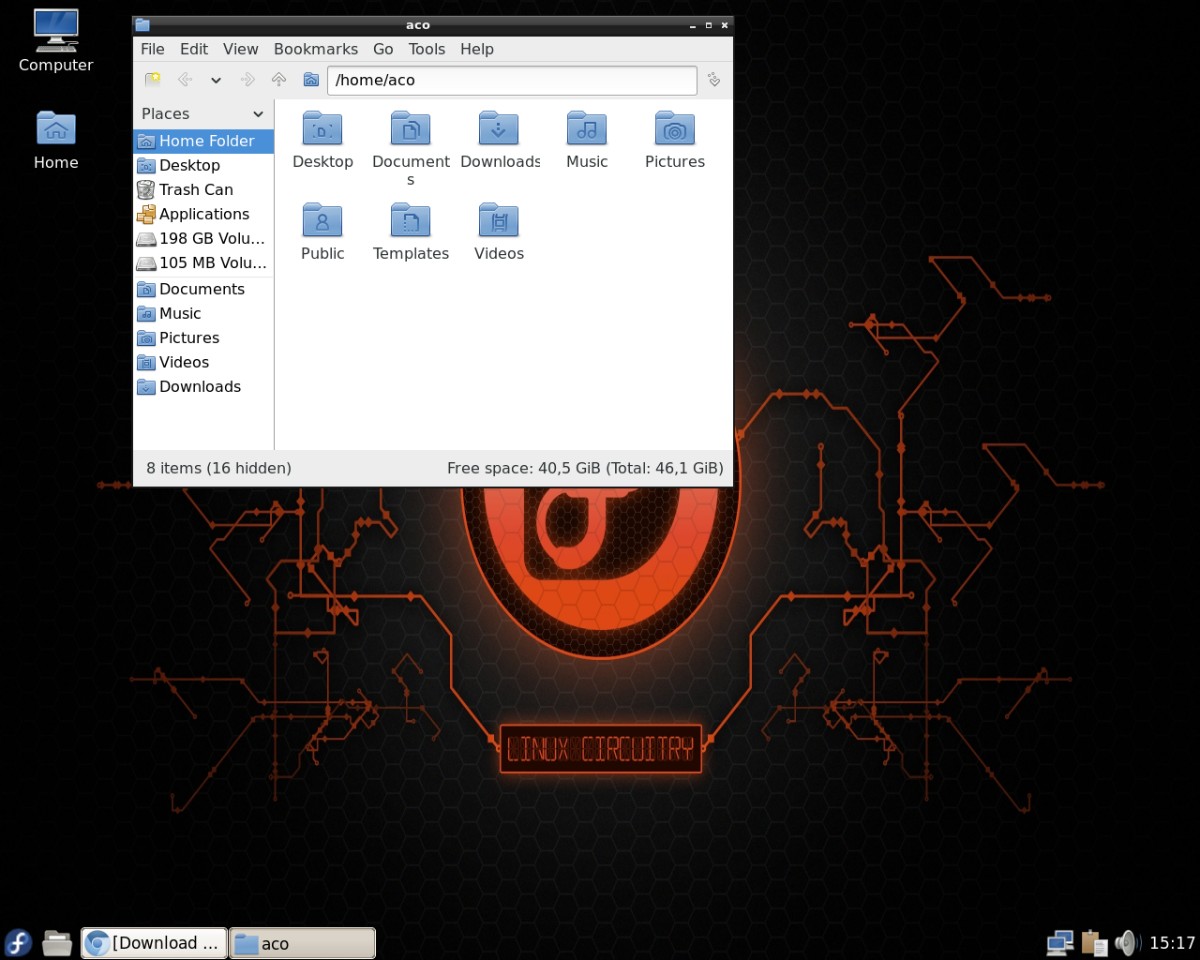The width and height of the screenshot is (1200, 960).
Task: Open the clipboard manager tray icon
Action: pos(1094,942)
